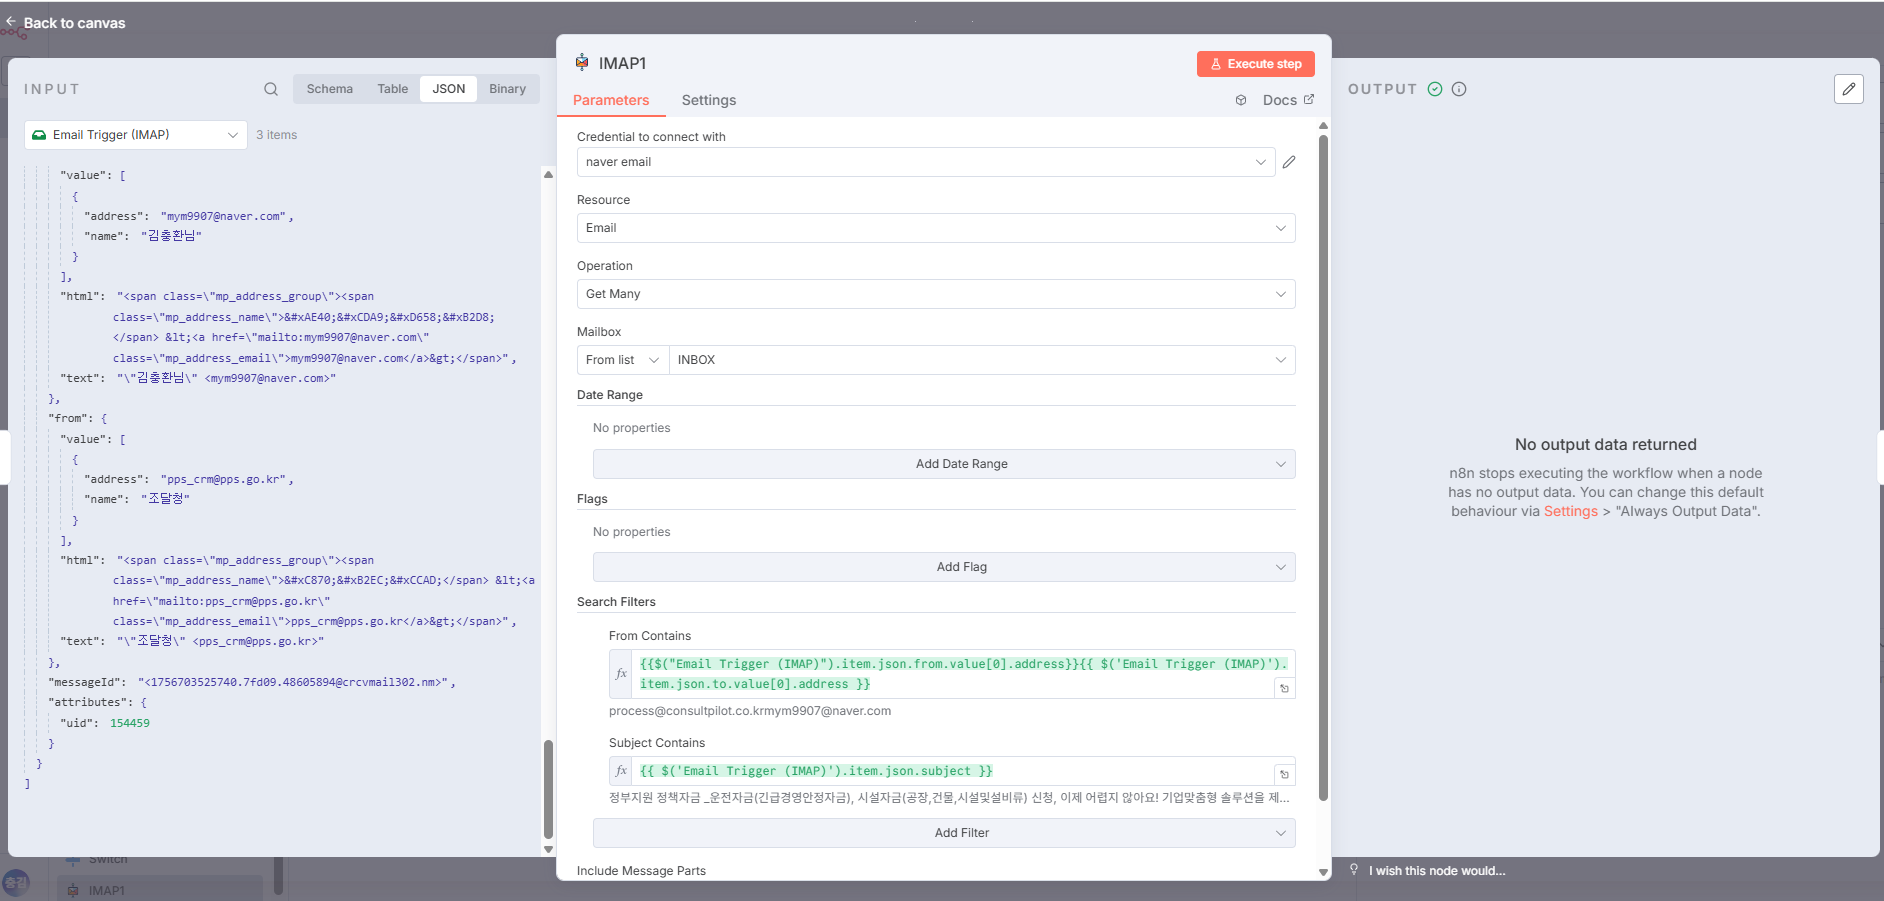Viewport: 1884px width, 901px height.
Task: Click the back arrow icon at top left
Action: (11, 22)
